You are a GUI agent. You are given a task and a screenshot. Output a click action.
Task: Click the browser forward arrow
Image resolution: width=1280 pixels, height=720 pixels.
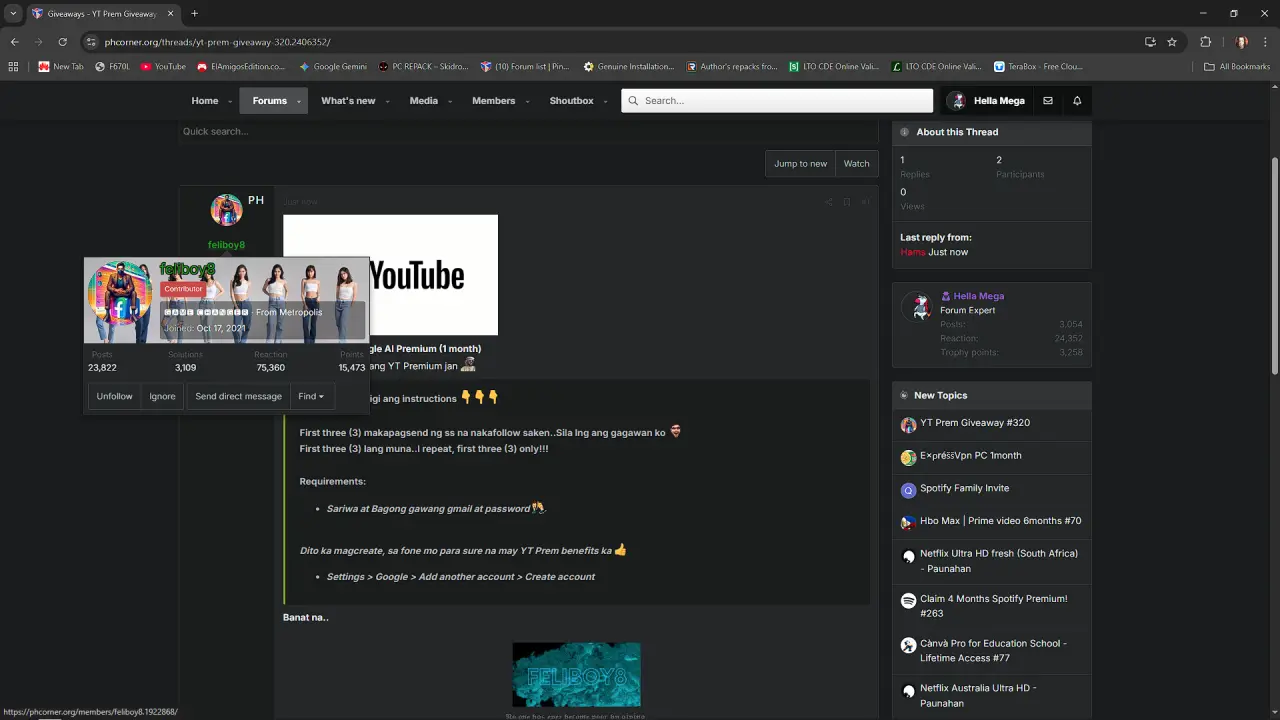[38, 42]
